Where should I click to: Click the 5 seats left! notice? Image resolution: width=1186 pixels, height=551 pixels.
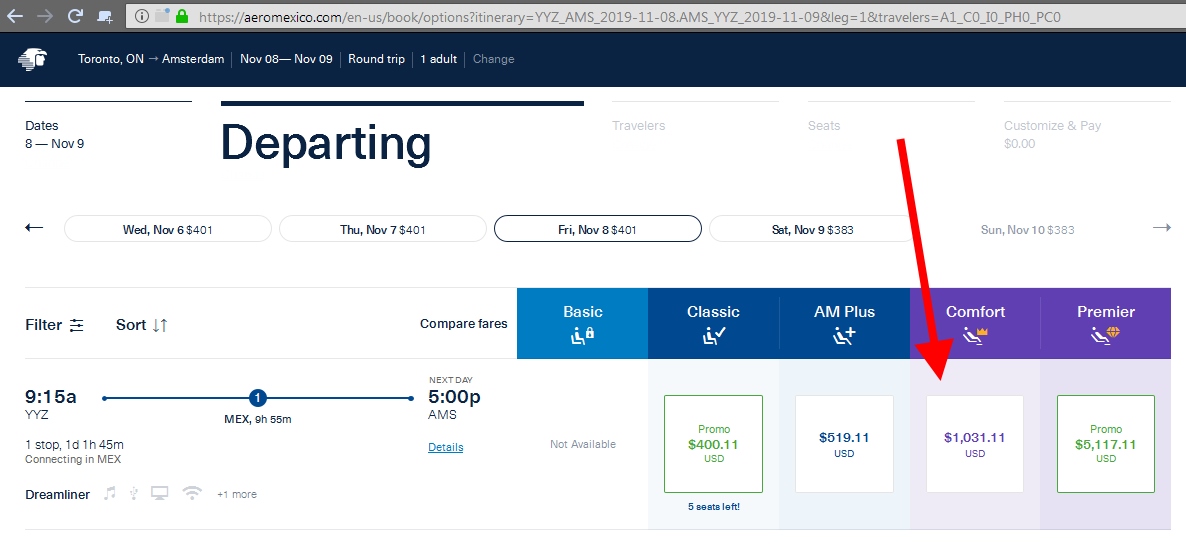(x=713, y=506)
